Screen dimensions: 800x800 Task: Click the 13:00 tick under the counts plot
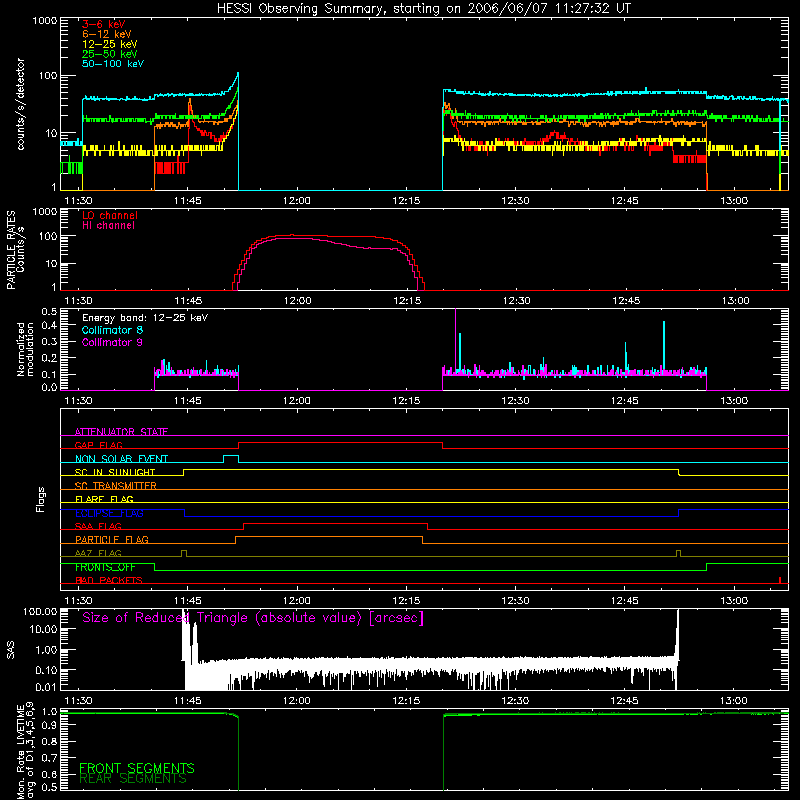(x=734, y=201)
